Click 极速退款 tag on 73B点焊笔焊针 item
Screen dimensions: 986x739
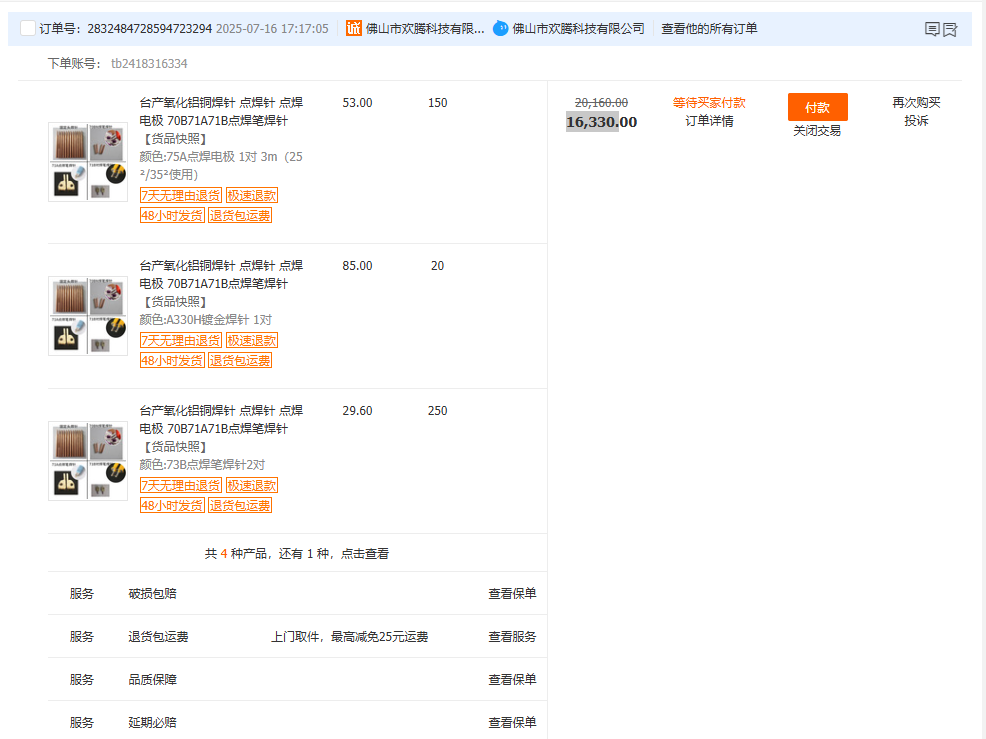point(252,486)
